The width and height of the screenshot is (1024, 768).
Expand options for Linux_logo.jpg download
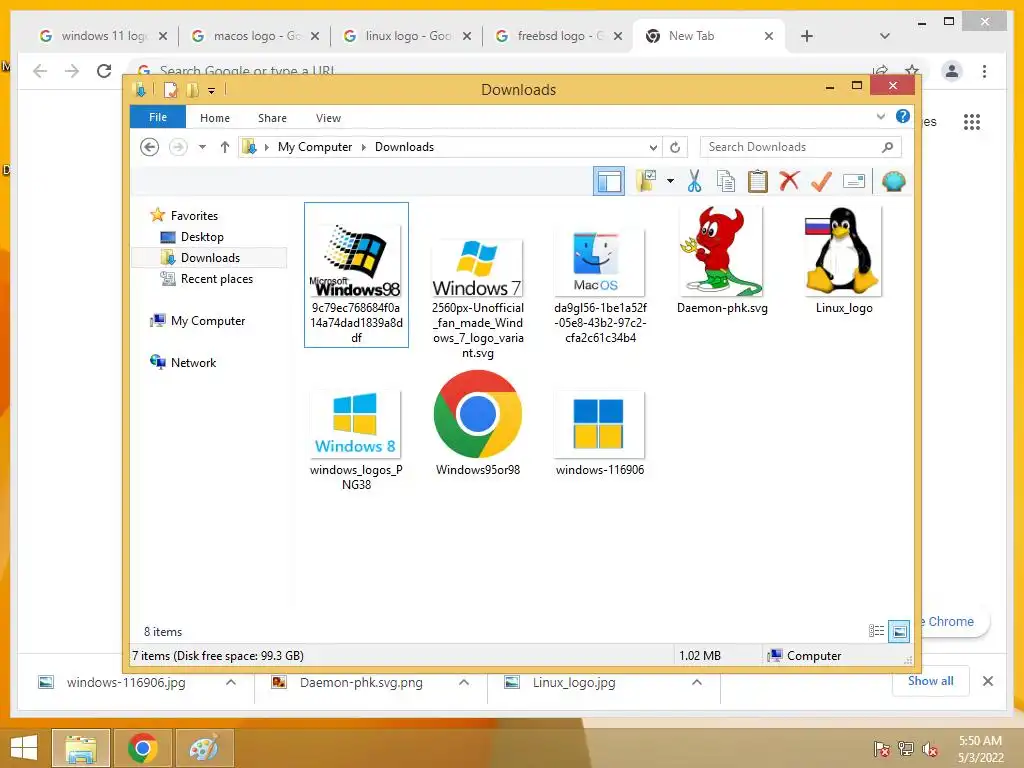click(697, 682)
